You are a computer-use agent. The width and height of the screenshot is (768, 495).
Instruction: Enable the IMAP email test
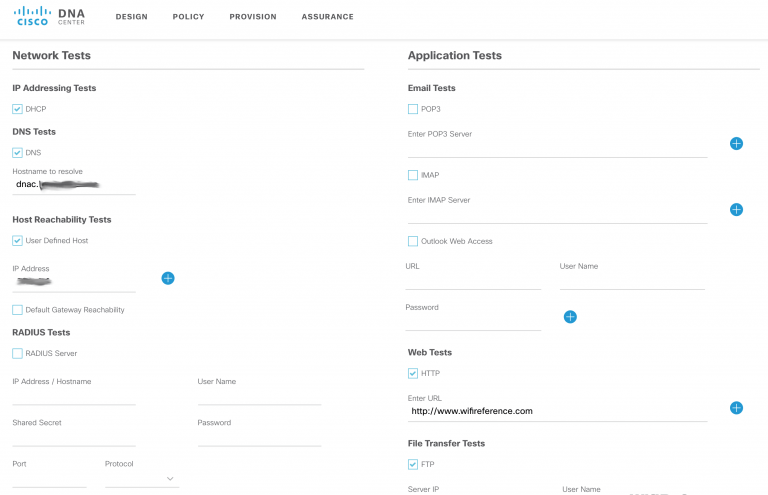pyautogui.click(x=413, y=175)
